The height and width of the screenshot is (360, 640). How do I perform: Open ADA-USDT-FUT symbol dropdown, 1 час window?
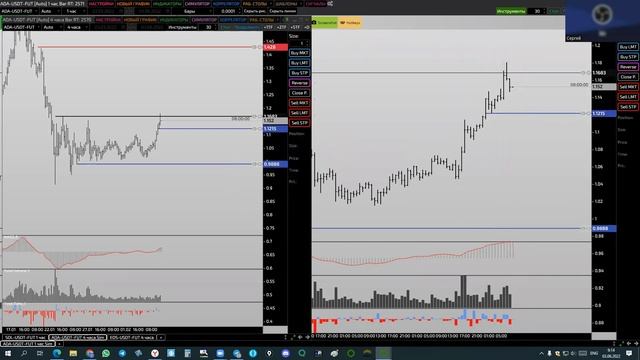point(19,11)
